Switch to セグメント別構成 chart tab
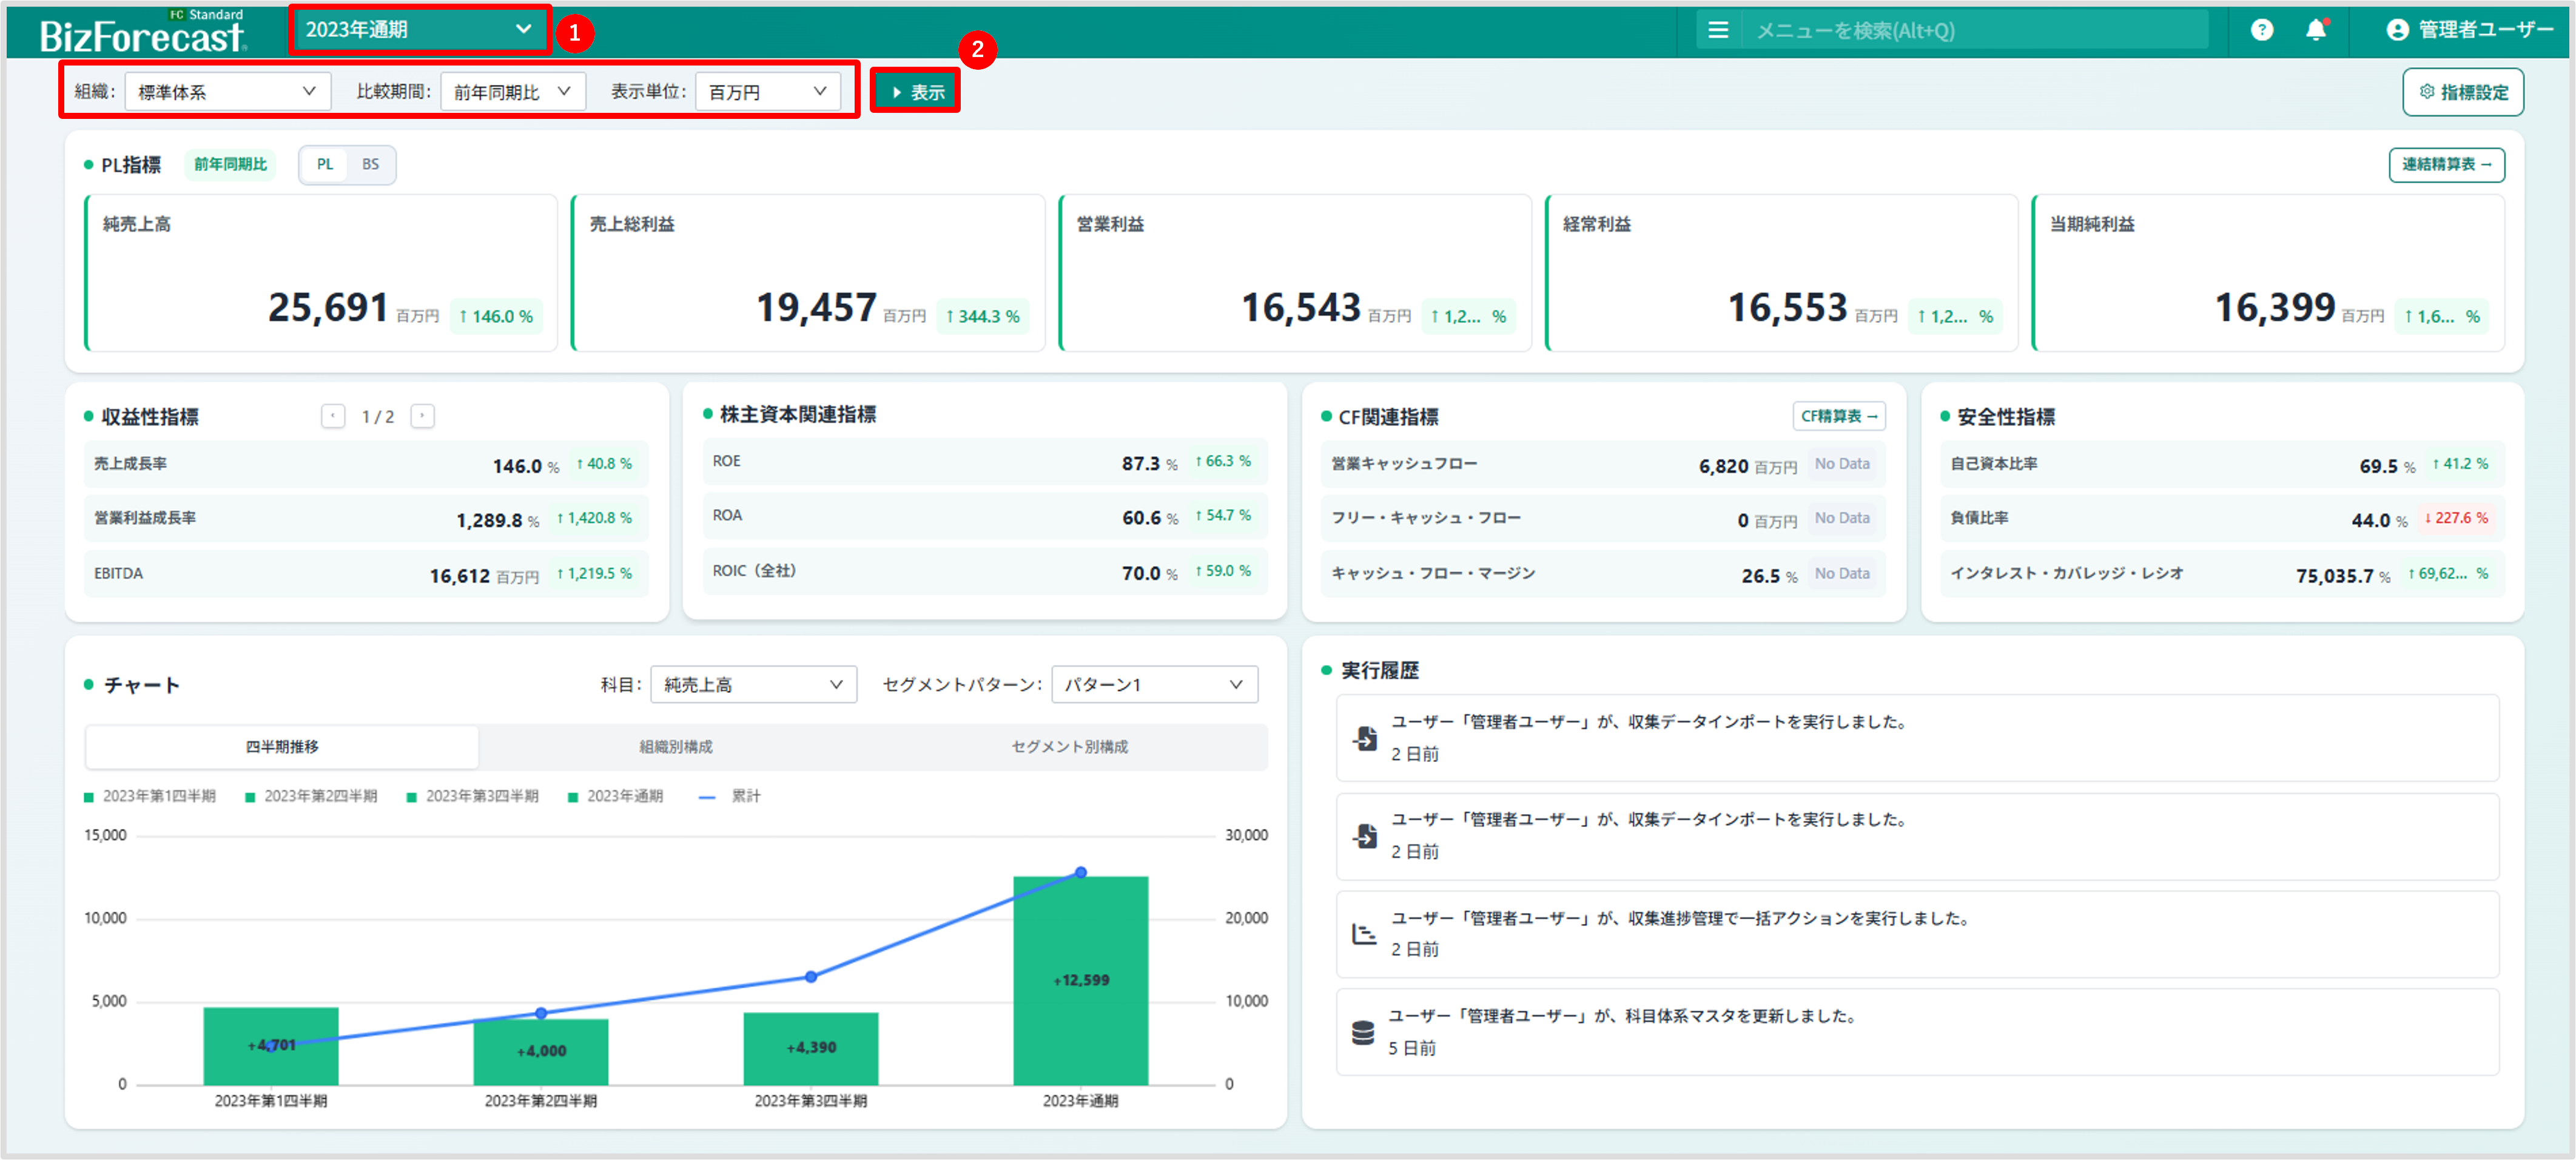This screenshot has width=2576, height=1160. pos(1069,747)
